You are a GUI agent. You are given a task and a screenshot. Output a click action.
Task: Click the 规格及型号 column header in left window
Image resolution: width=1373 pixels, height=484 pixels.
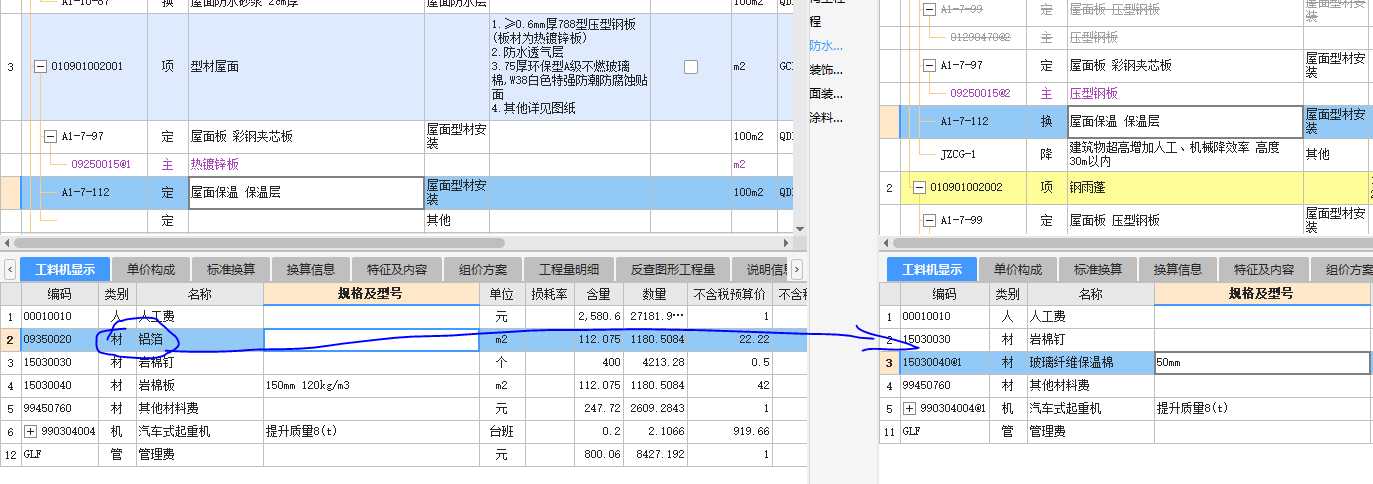[372, 293]
